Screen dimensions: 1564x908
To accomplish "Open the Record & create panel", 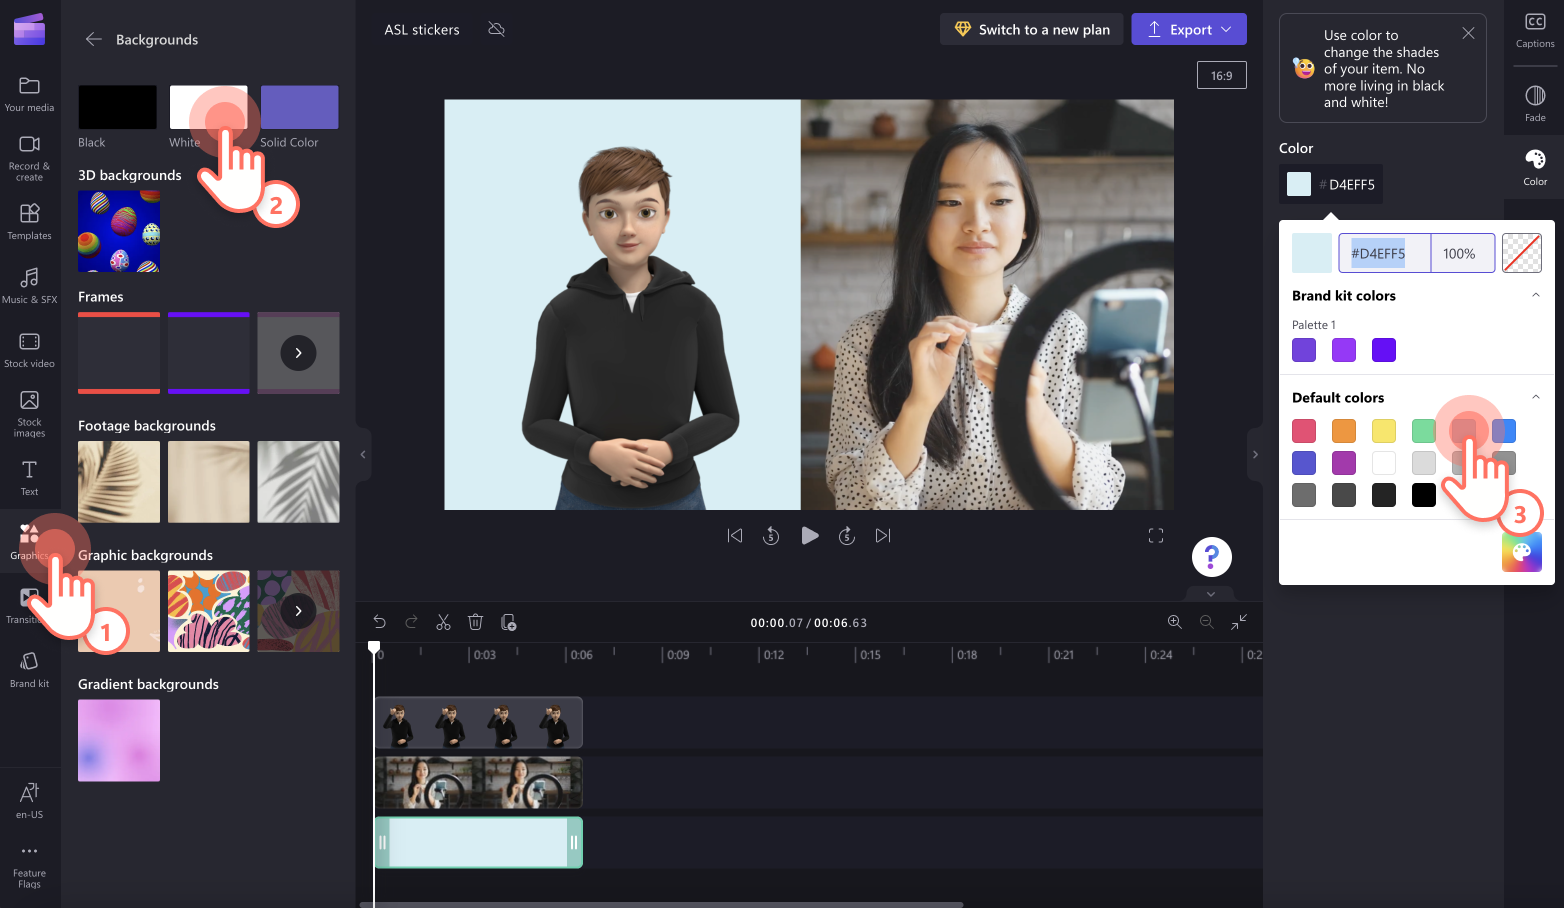I will (29, 158).
